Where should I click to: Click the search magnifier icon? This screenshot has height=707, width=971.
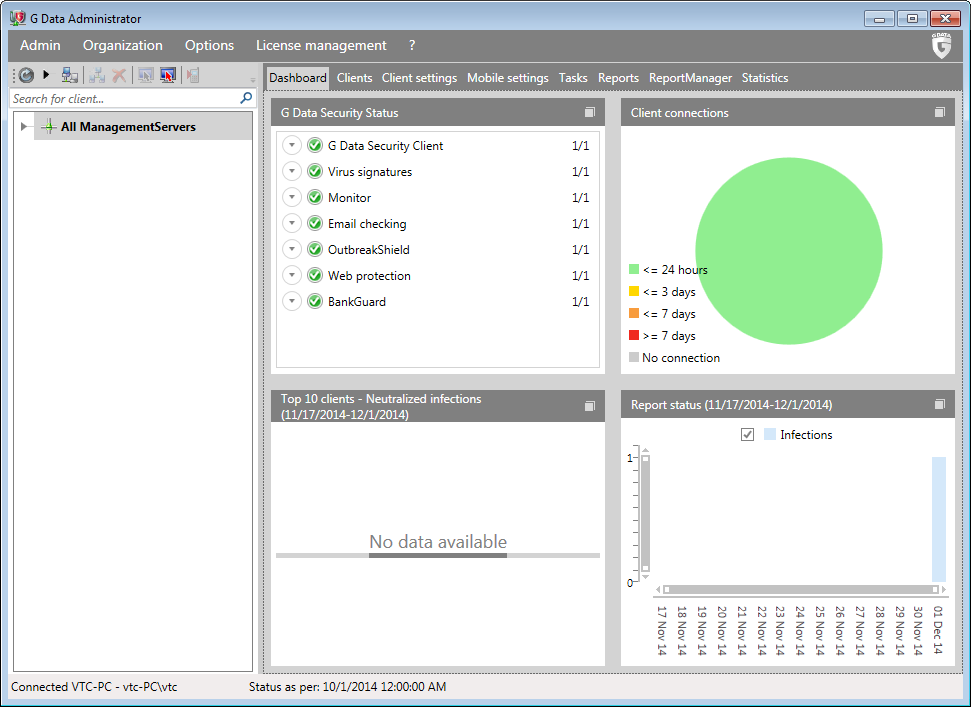tap(246, 98)
